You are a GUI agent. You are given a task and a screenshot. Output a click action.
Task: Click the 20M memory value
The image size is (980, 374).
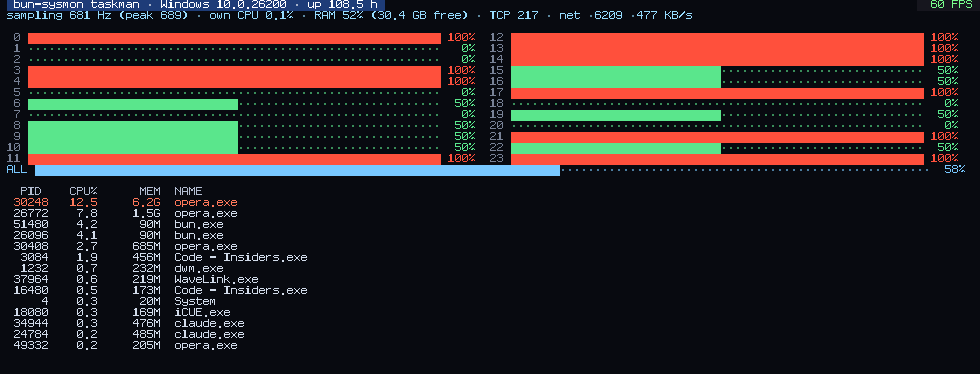[x=150, y=301]
